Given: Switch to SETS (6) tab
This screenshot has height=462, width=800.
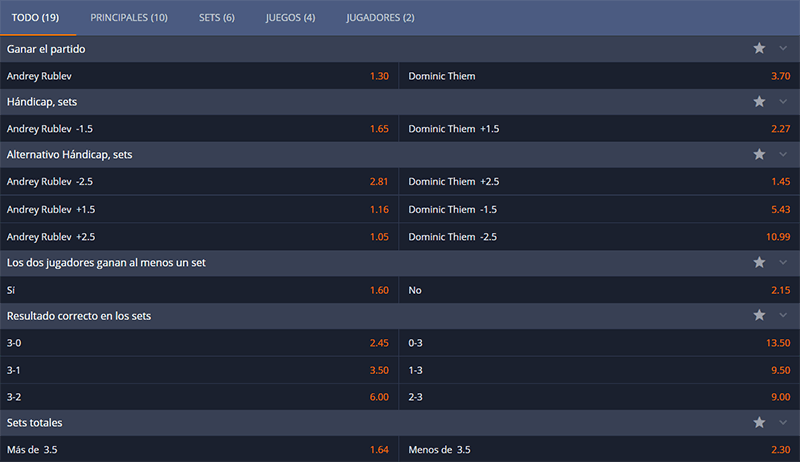Looking at the screenshot, I should pos(217,18).
